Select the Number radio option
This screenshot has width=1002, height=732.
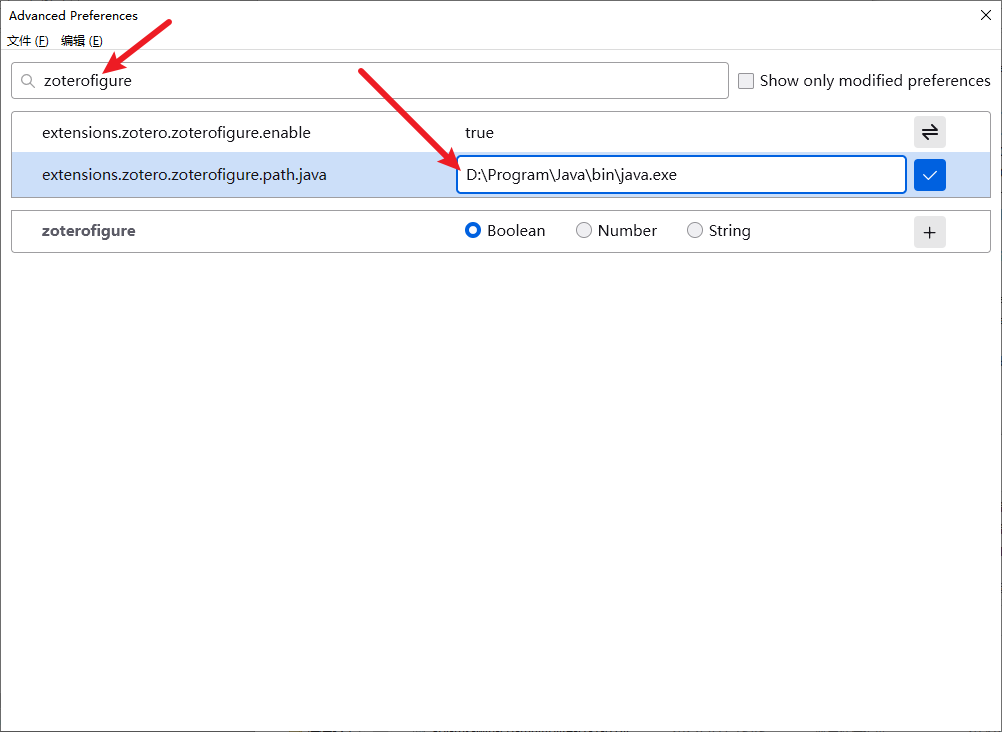coord(584,231)
